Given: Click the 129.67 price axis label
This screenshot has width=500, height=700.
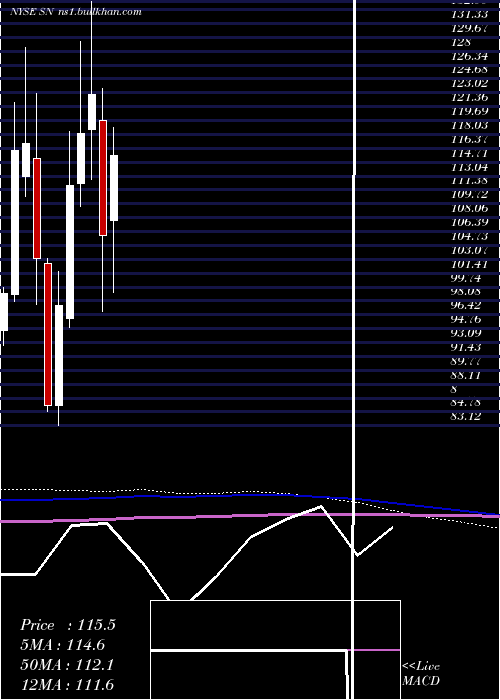Looking at the screenshot, I should 470,28.
